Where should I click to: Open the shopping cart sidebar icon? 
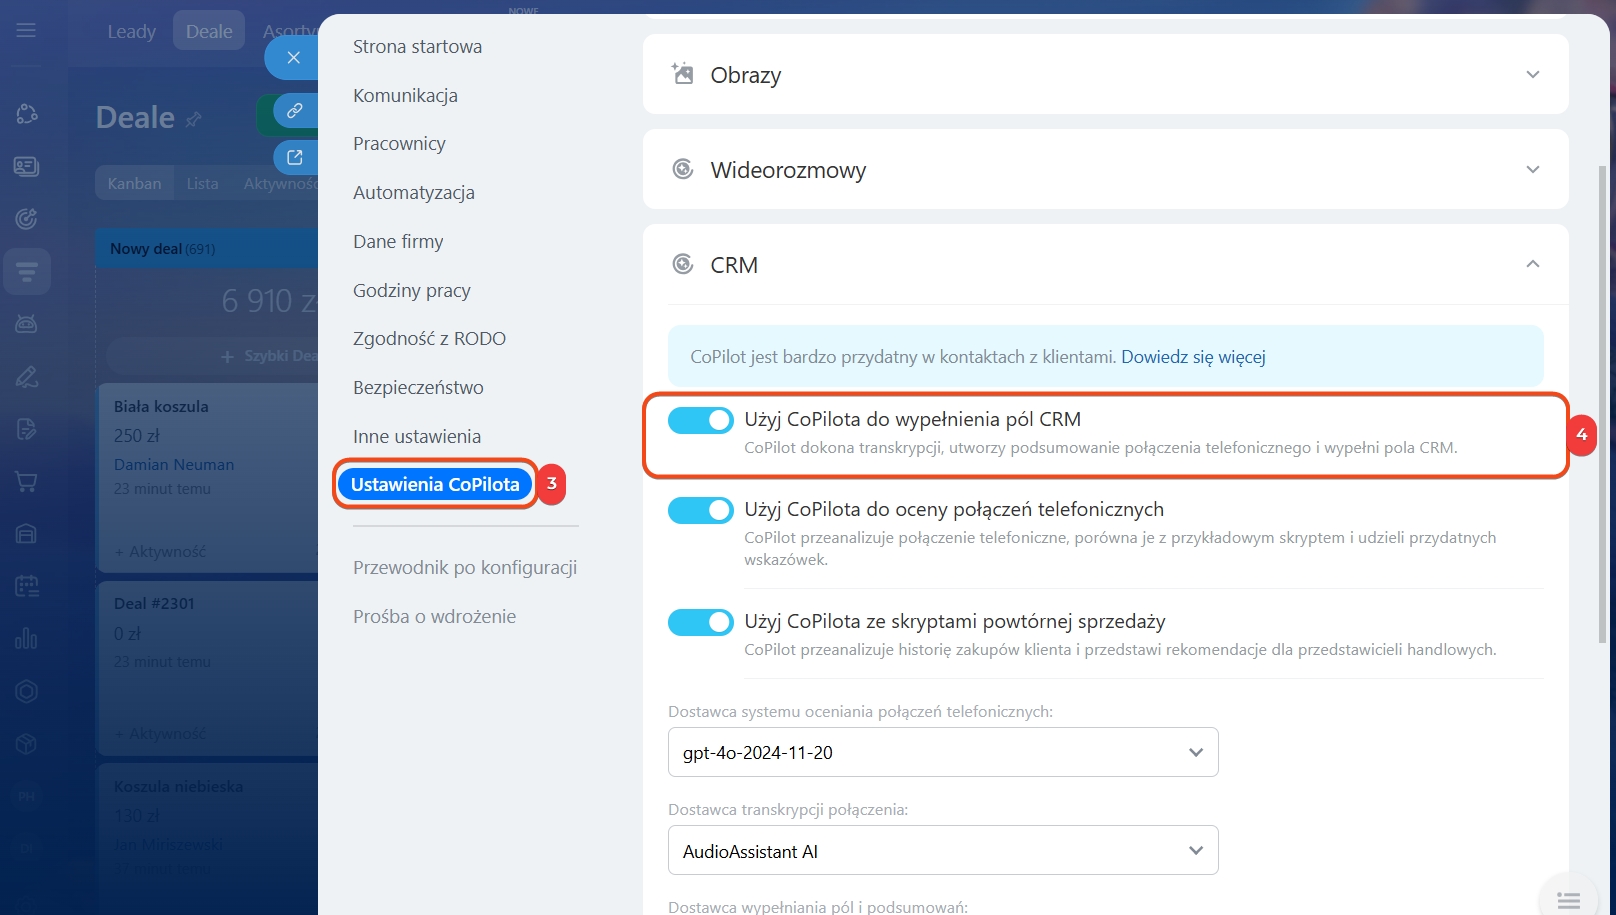pyautogui.click(x=27, y=482)
